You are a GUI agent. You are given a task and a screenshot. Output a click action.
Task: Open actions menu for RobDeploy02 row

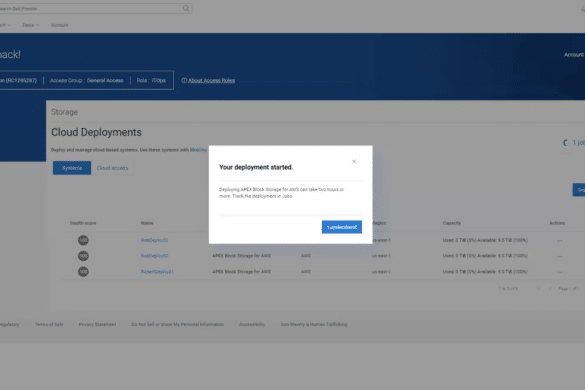pyautogui.click(x=560, y=241)
